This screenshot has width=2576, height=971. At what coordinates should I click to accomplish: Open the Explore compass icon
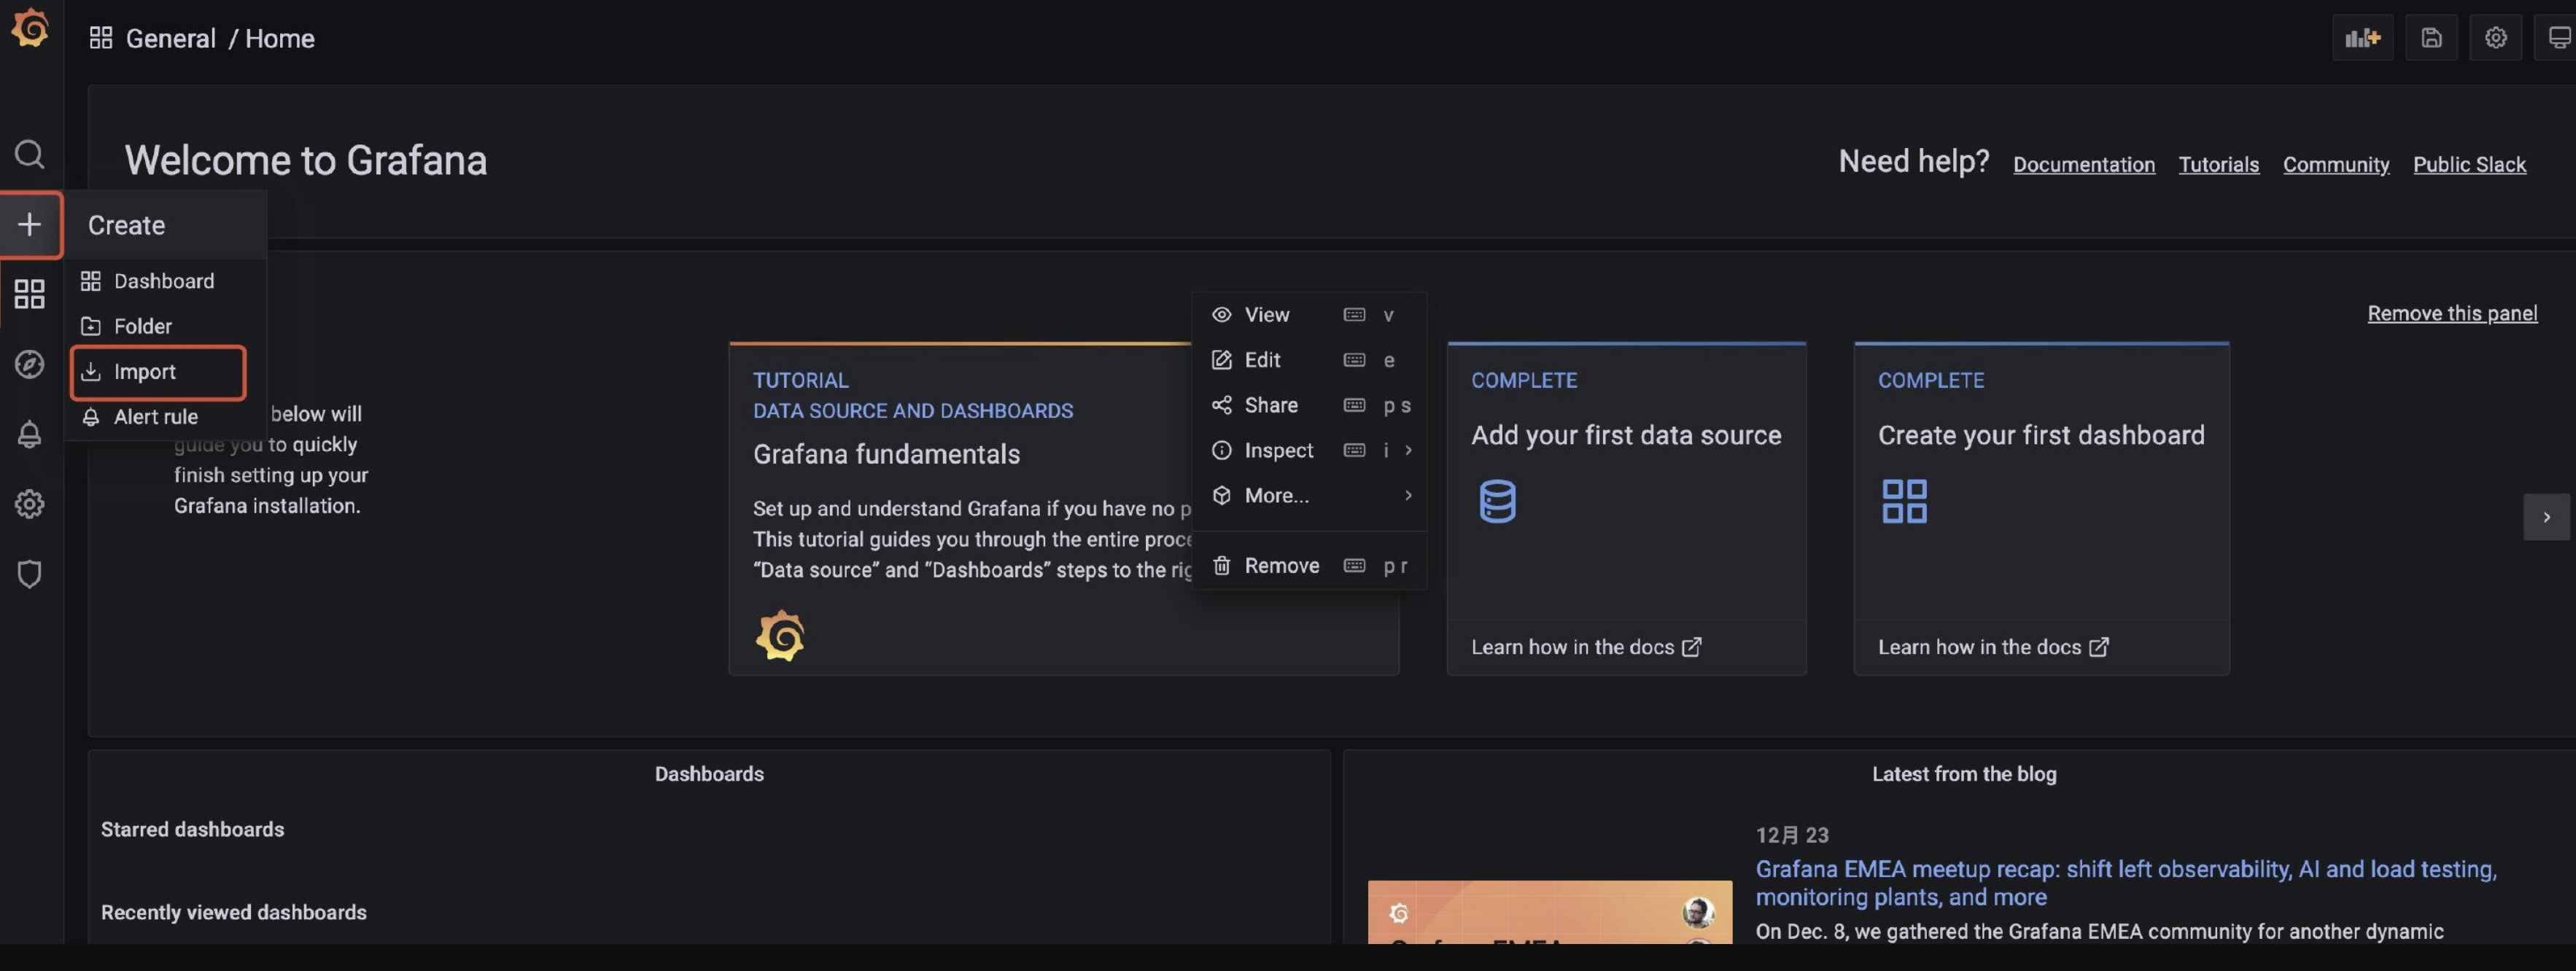point(30,364)
